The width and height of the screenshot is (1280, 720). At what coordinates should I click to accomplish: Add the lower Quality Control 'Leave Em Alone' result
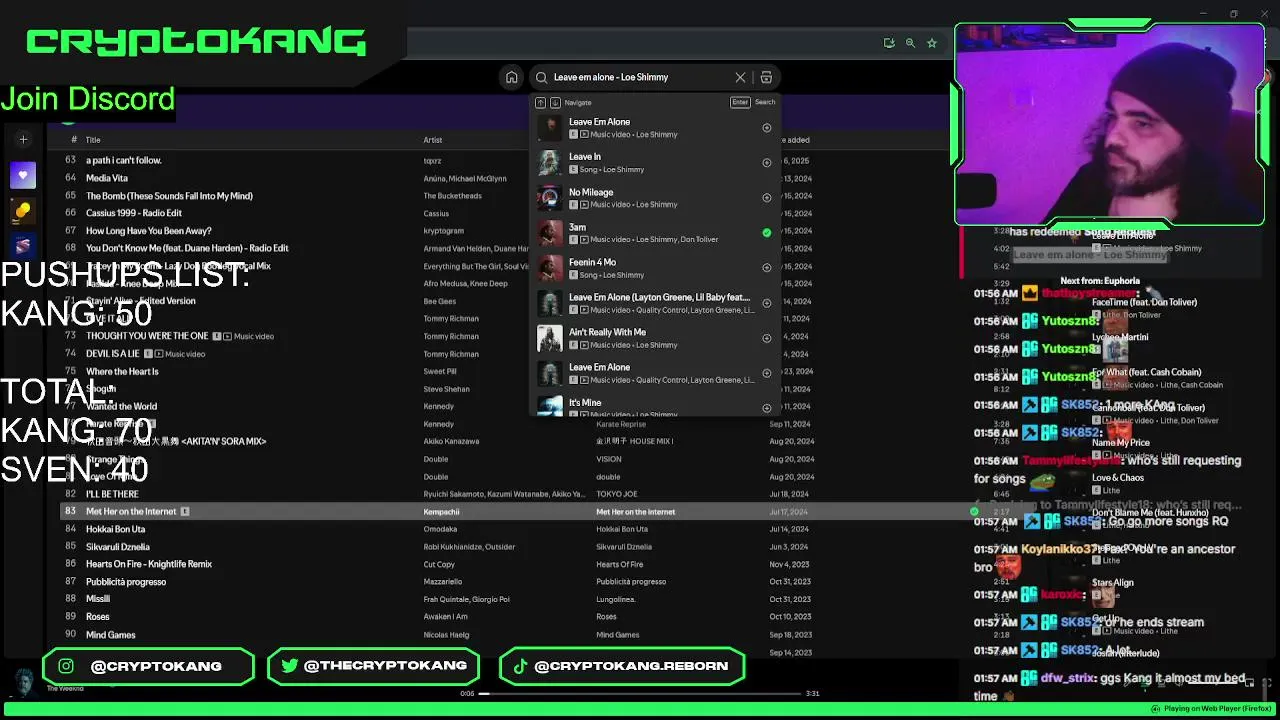point(767,373)
